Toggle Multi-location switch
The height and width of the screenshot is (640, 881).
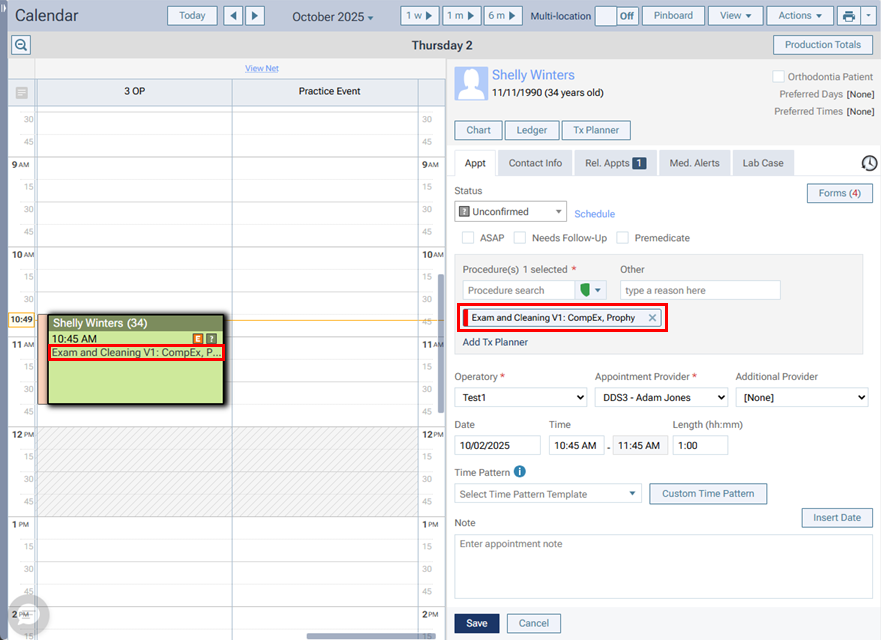tap(616, 16)
